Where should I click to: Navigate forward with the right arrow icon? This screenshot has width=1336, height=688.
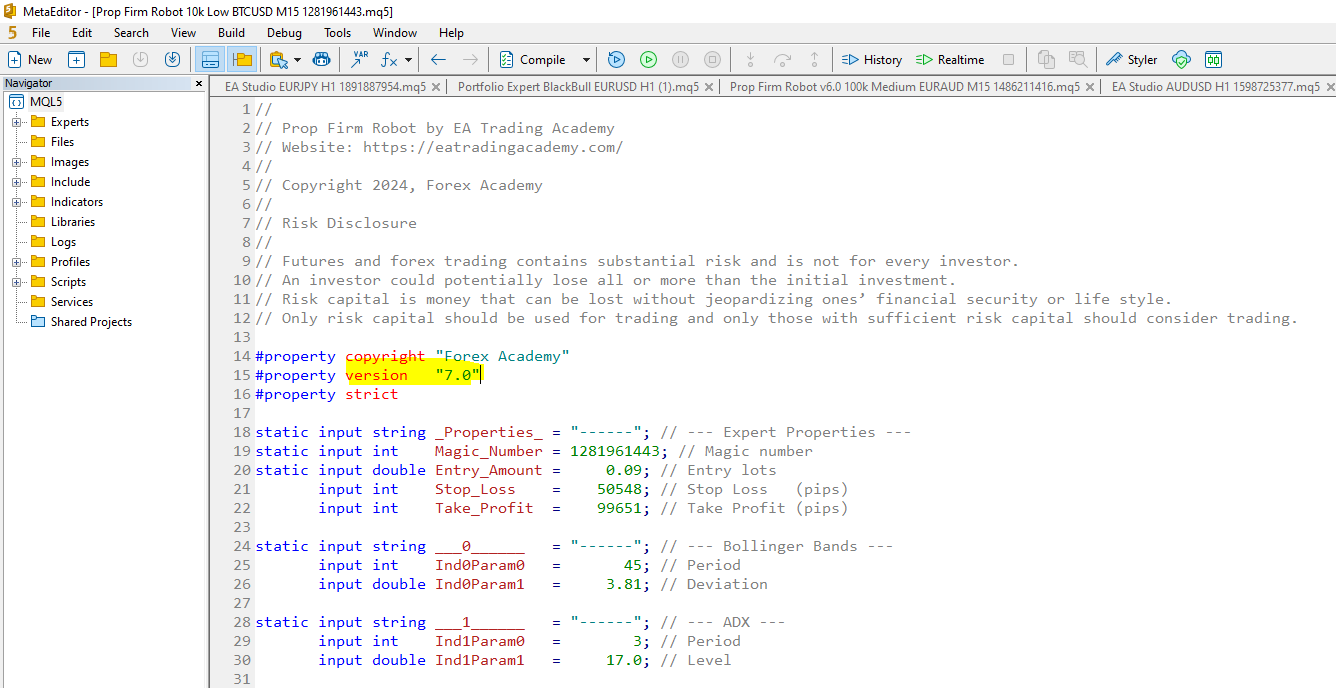click(x=470, y=60)
